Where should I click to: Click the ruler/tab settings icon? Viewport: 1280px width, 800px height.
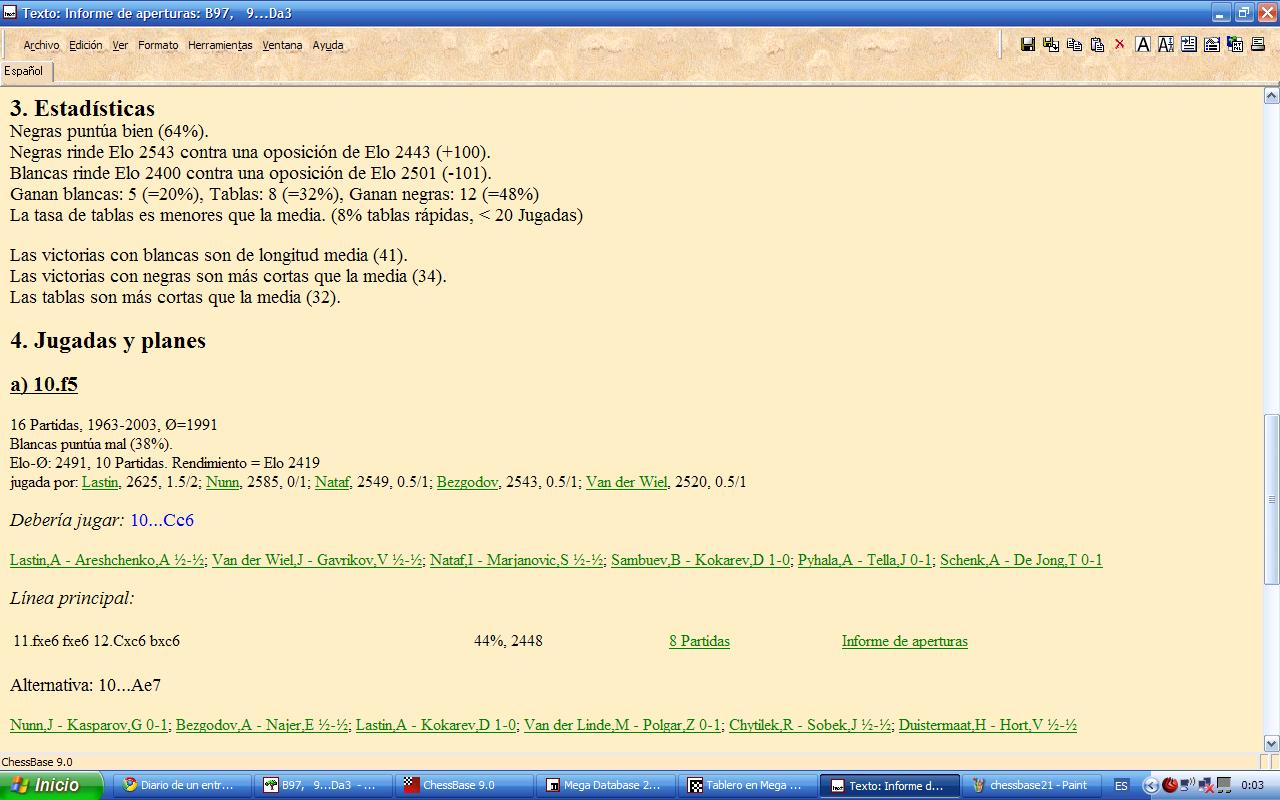[x=1211, y=44]
